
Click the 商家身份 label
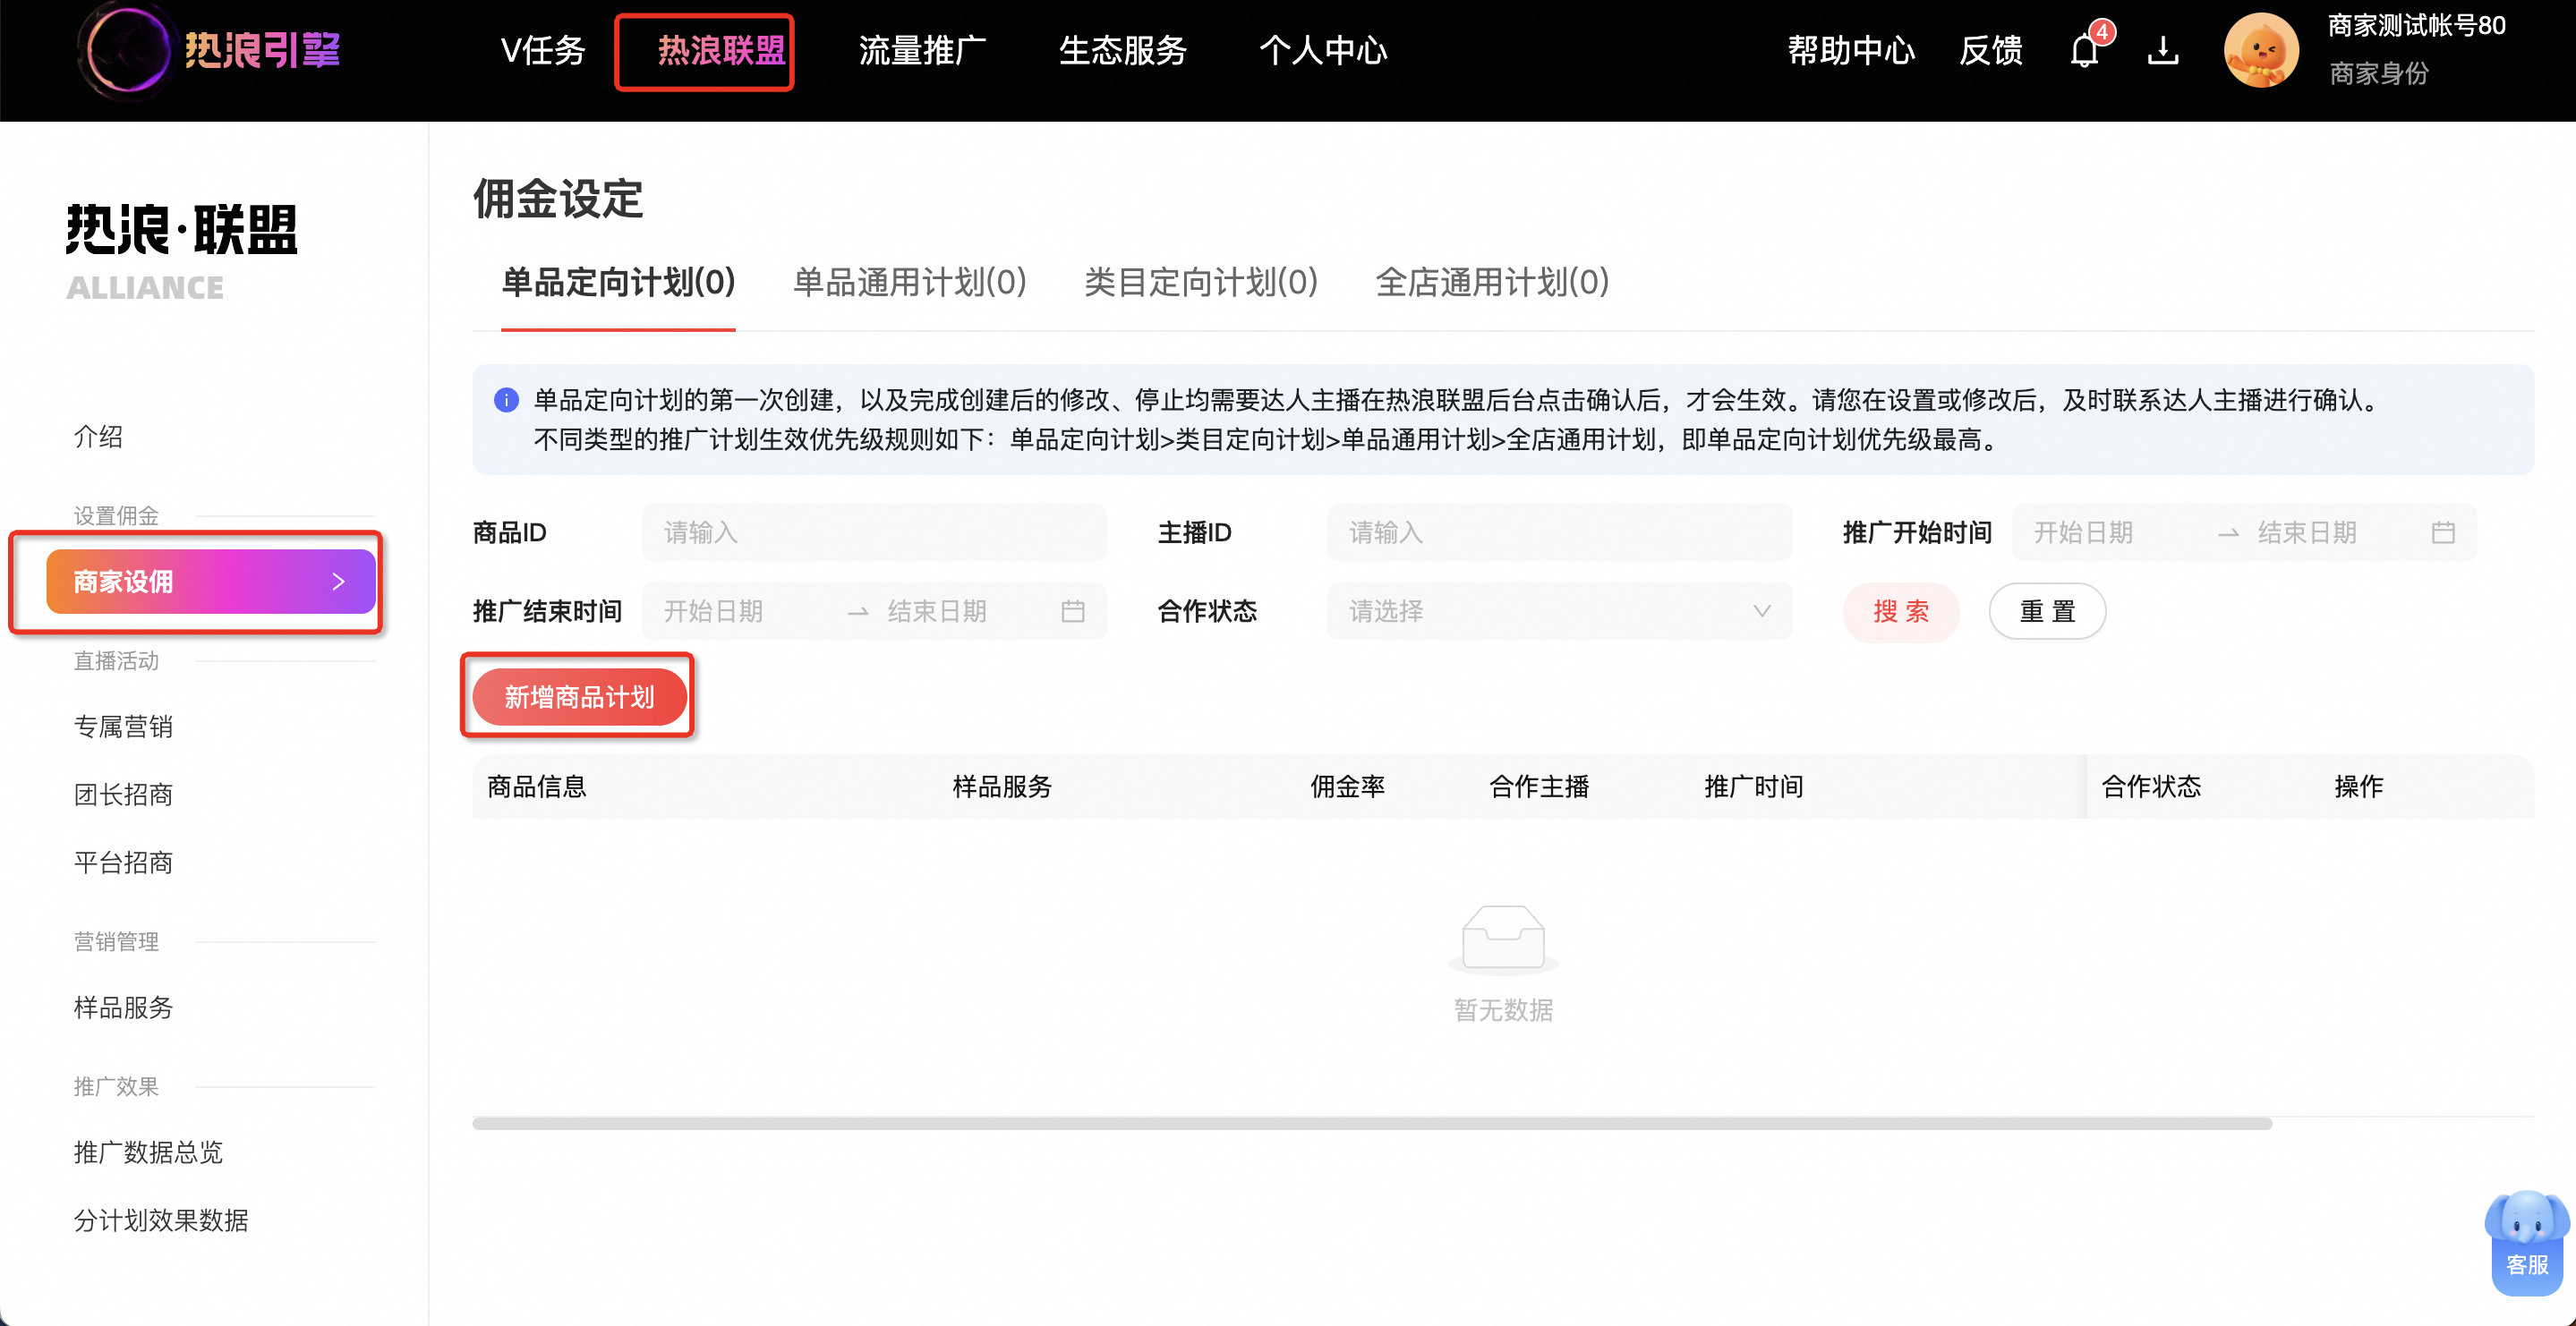pyautogui.click(x=2379, y=74)
